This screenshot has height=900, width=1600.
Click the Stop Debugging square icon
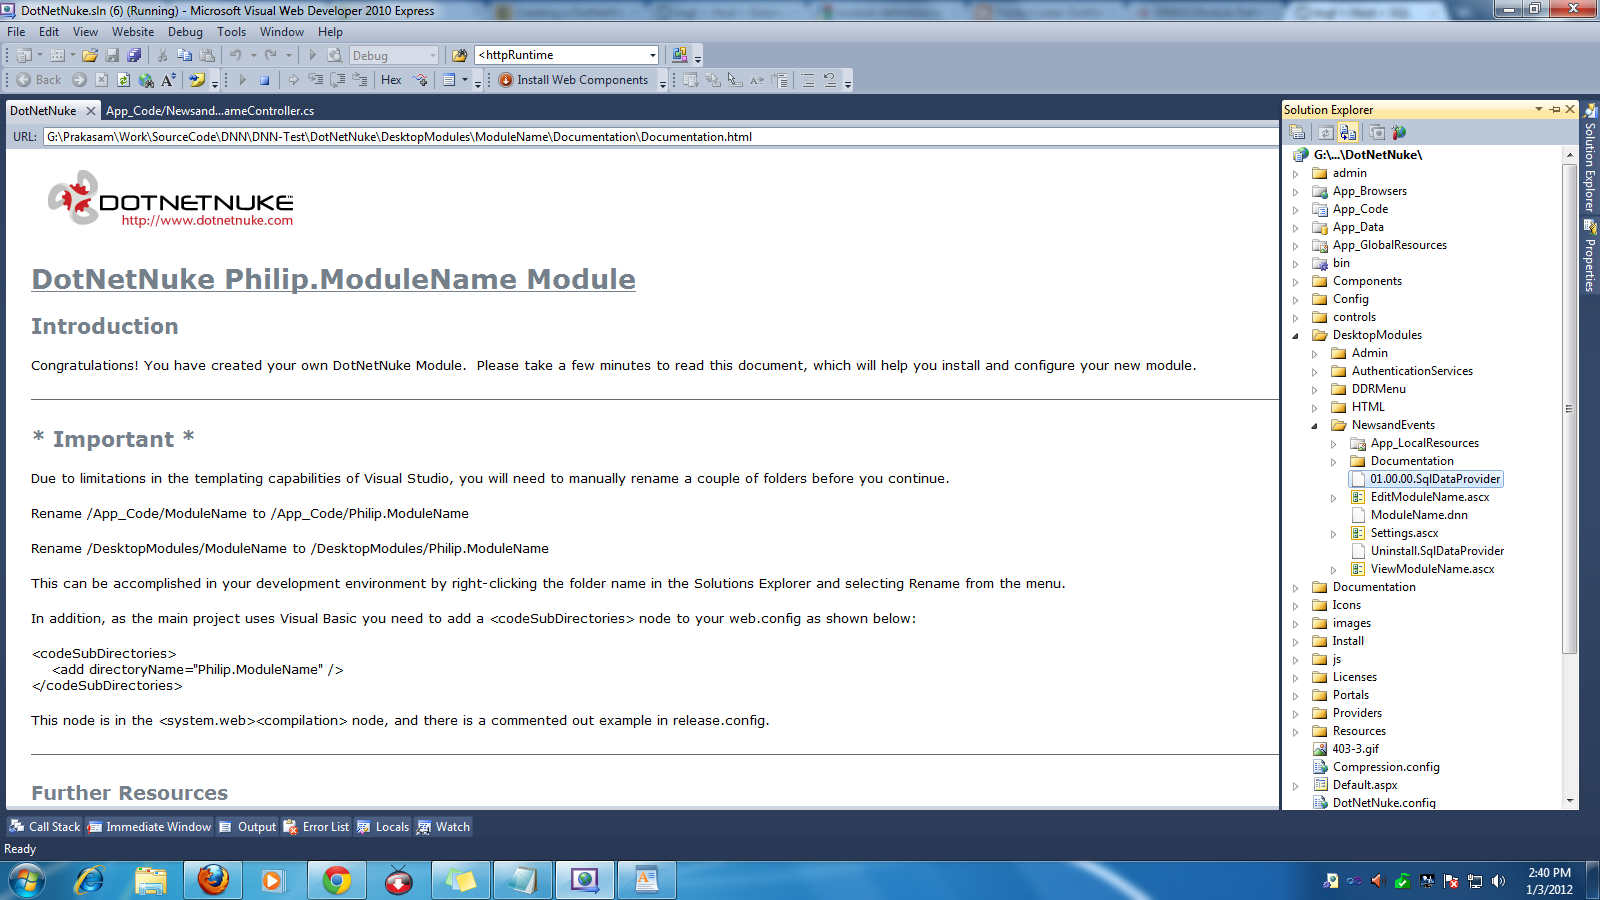click(264, 80)
